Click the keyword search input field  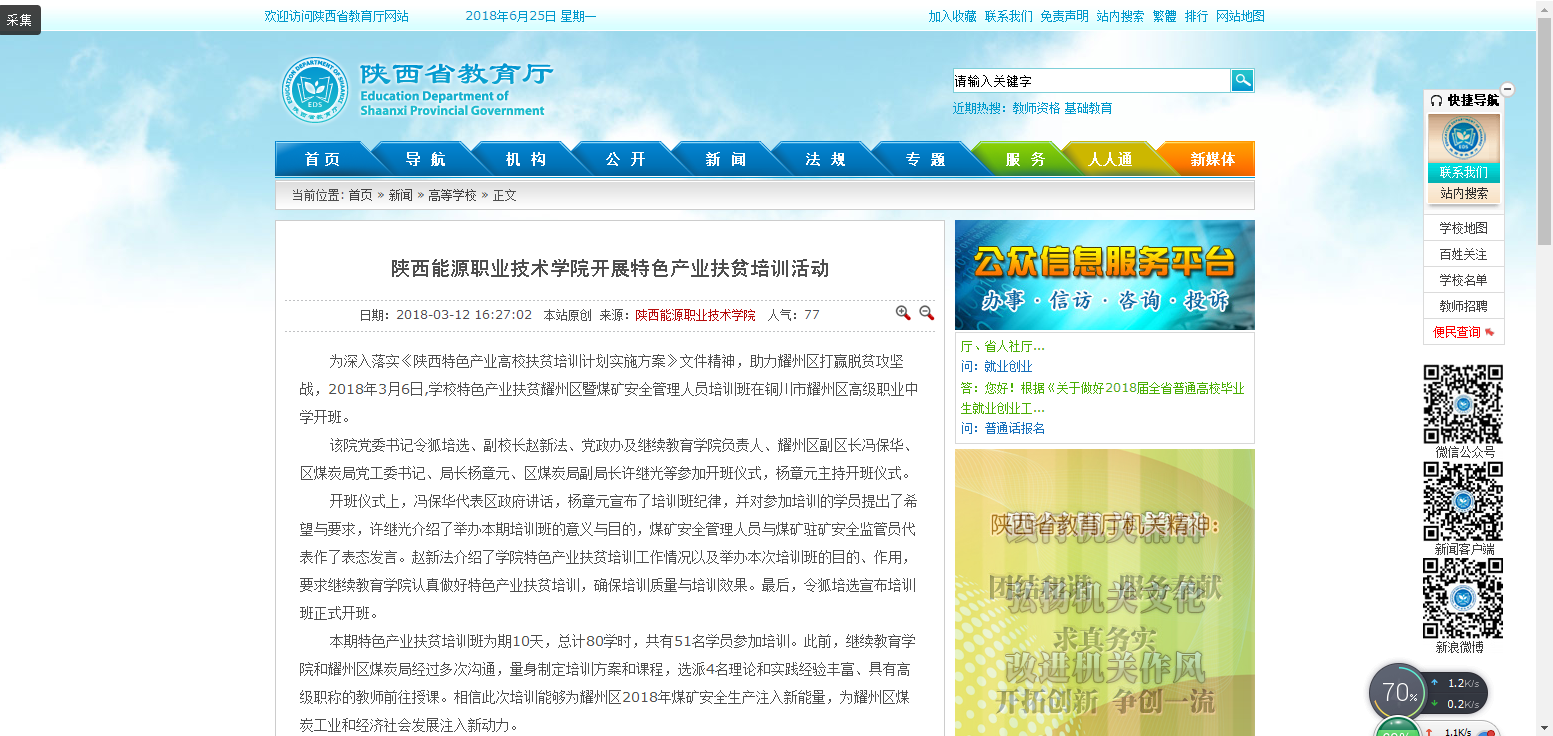(1090, 81)
